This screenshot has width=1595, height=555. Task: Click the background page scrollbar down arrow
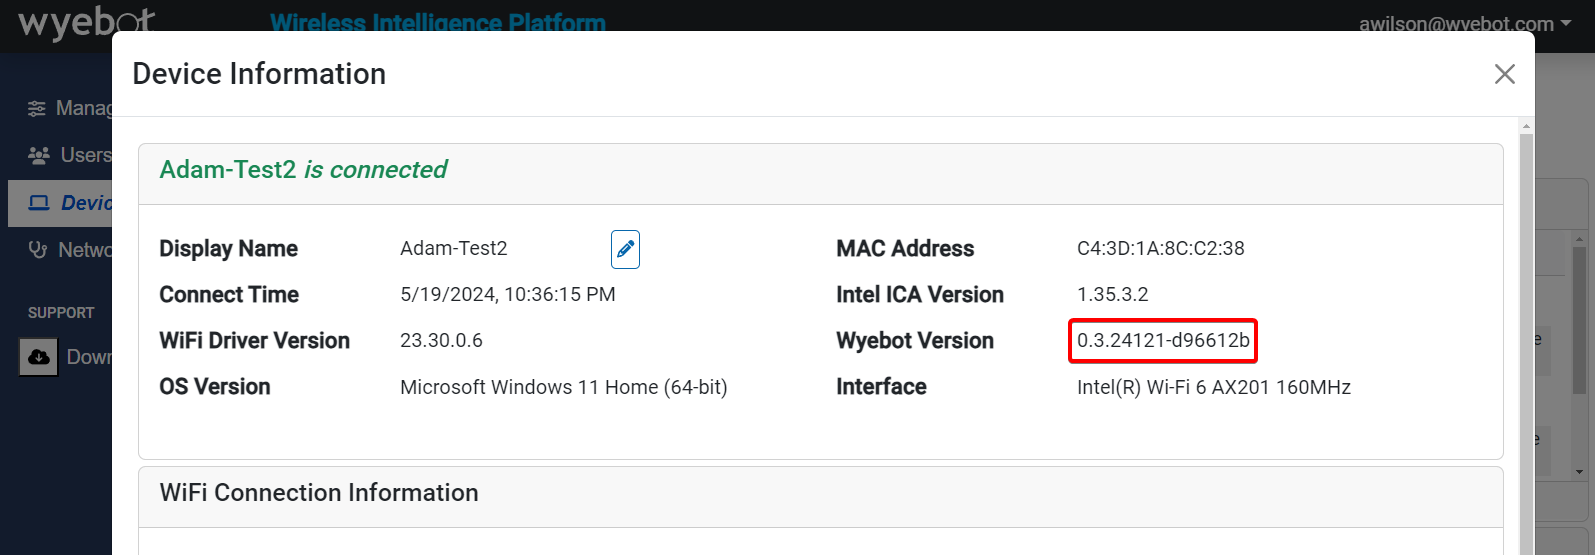point(1580,471)
